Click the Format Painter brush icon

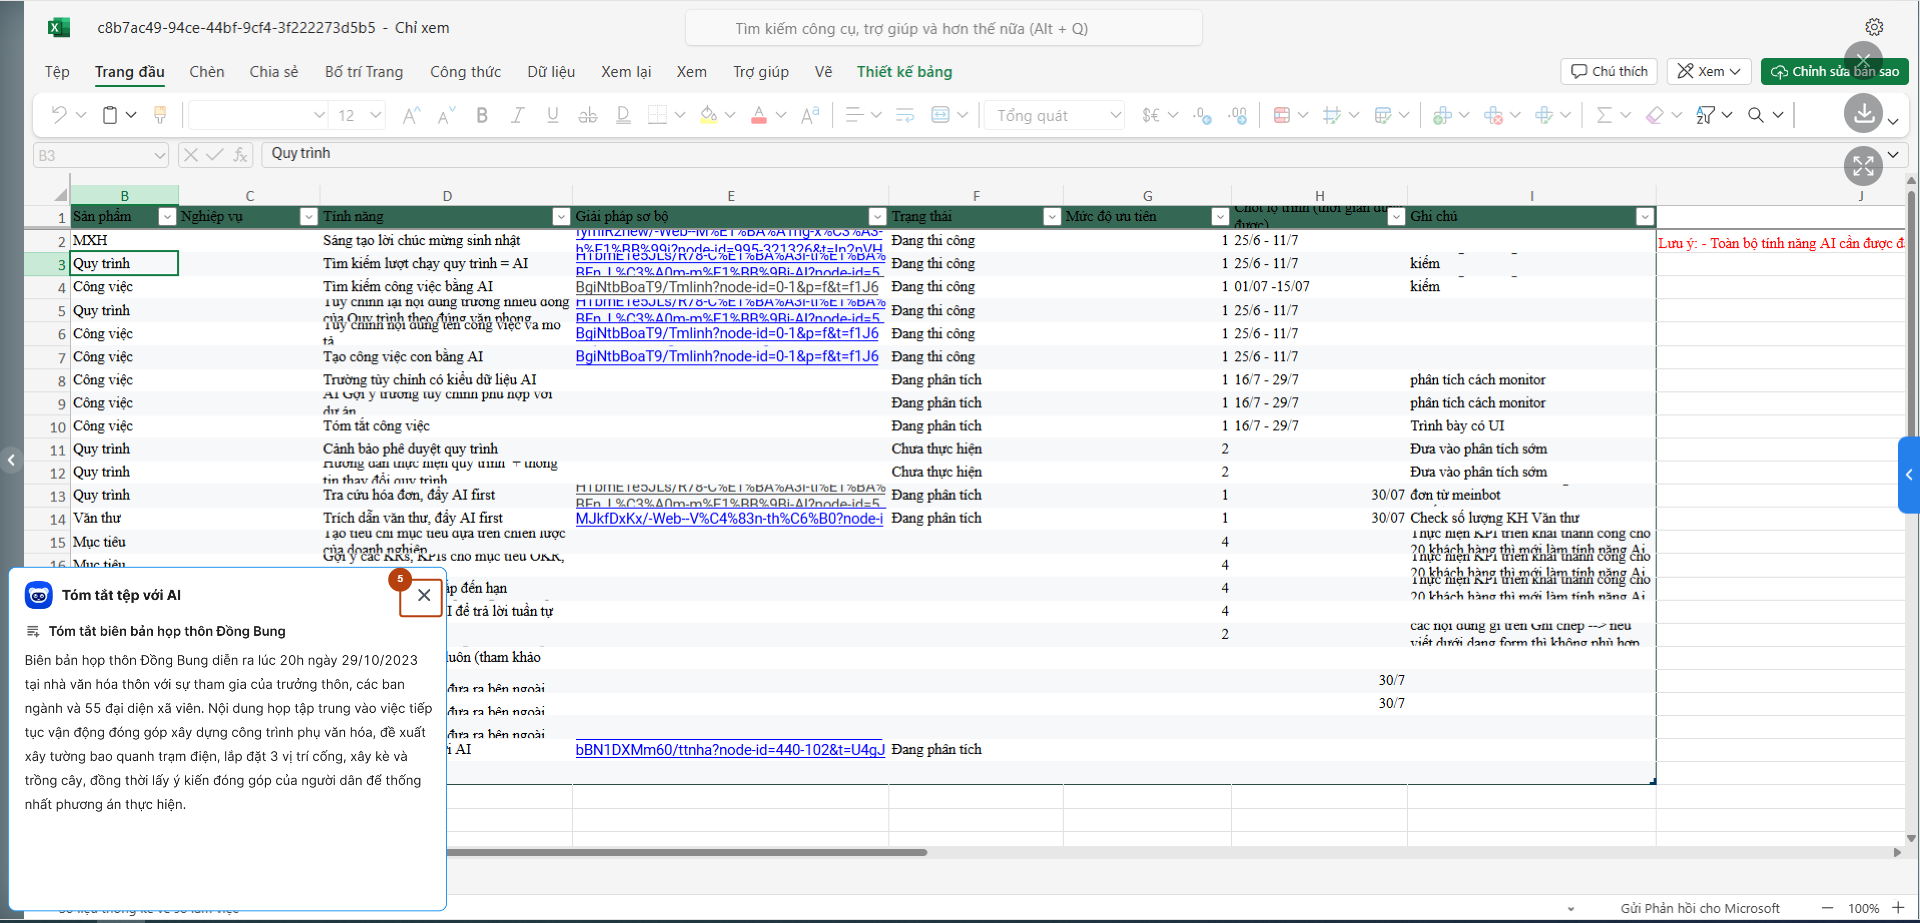(x=160, y=116)
